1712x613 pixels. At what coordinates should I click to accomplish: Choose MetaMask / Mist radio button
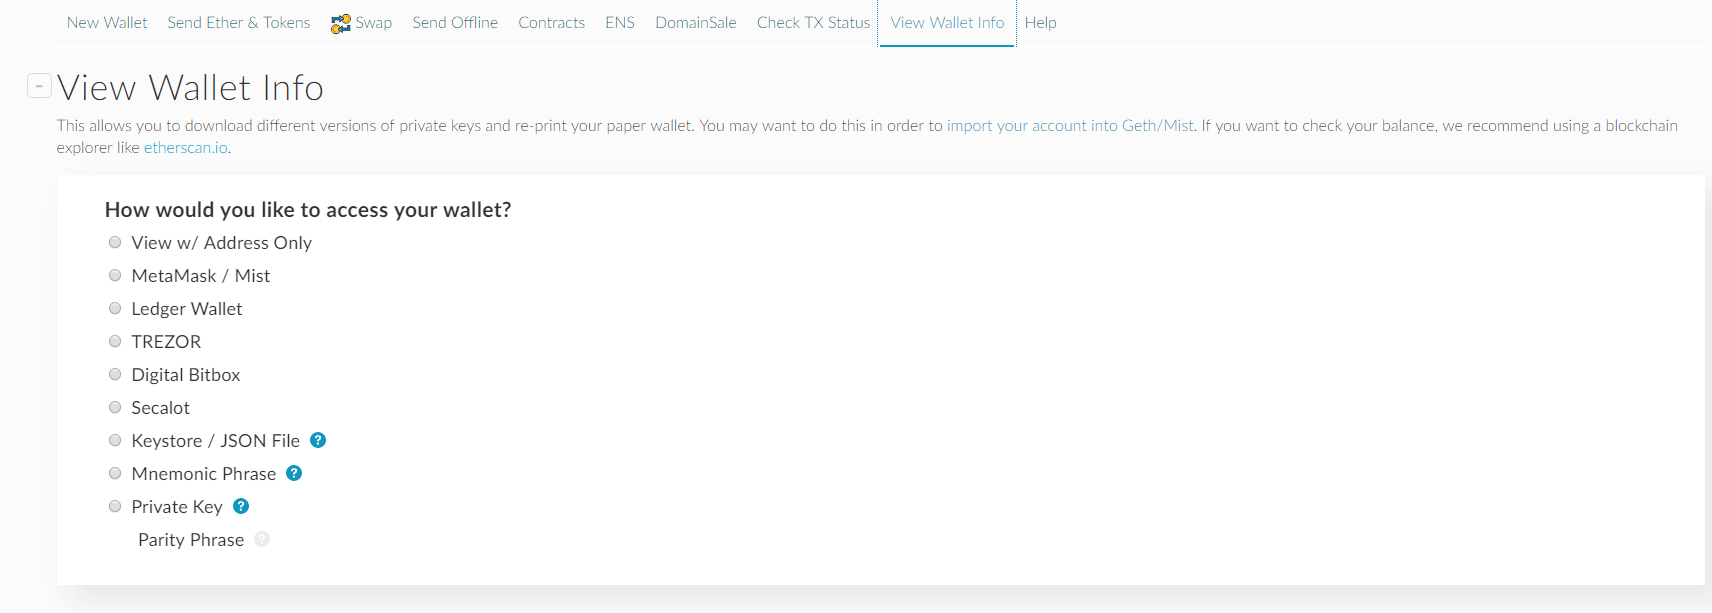coord(115,275)
